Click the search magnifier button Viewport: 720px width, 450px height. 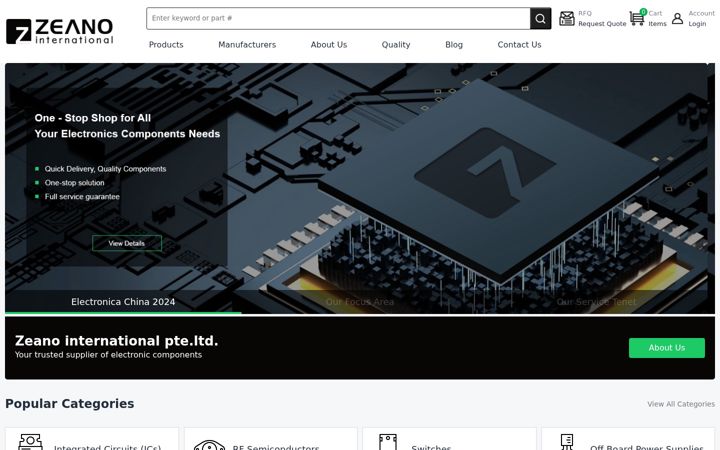pyautogui.click(x=540, y=18)
